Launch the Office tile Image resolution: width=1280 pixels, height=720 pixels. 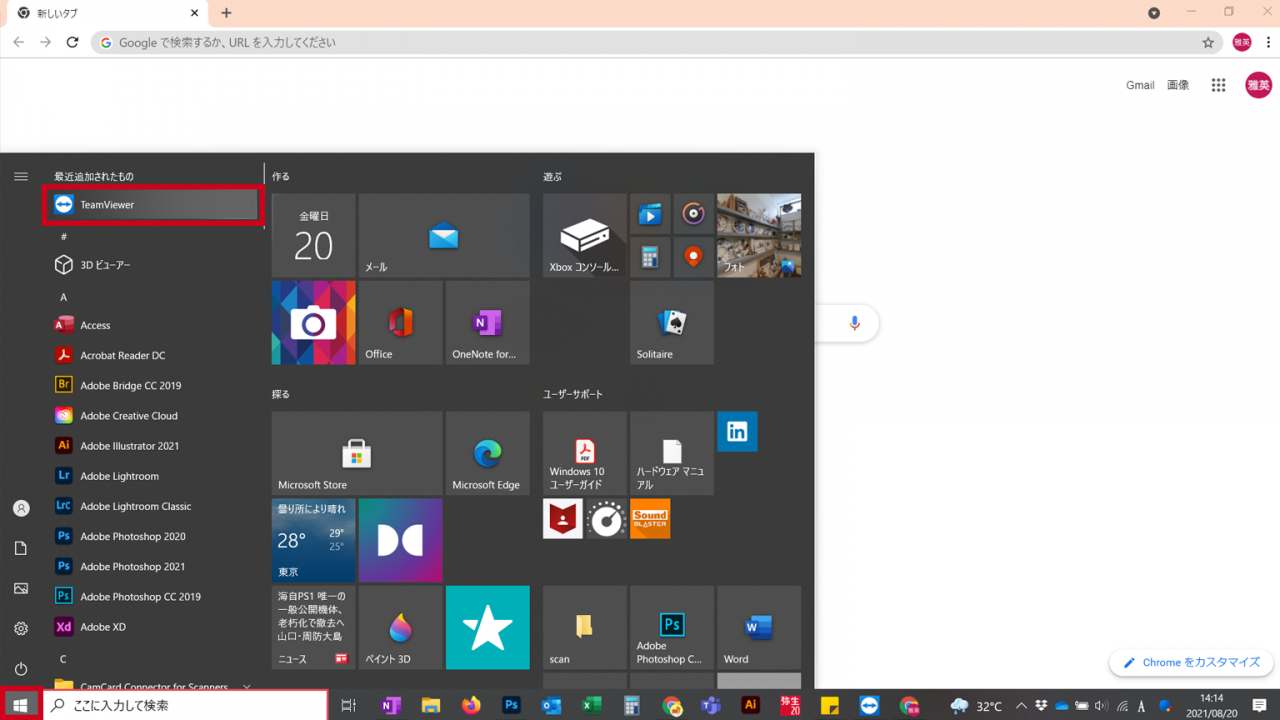pos(400,322)
